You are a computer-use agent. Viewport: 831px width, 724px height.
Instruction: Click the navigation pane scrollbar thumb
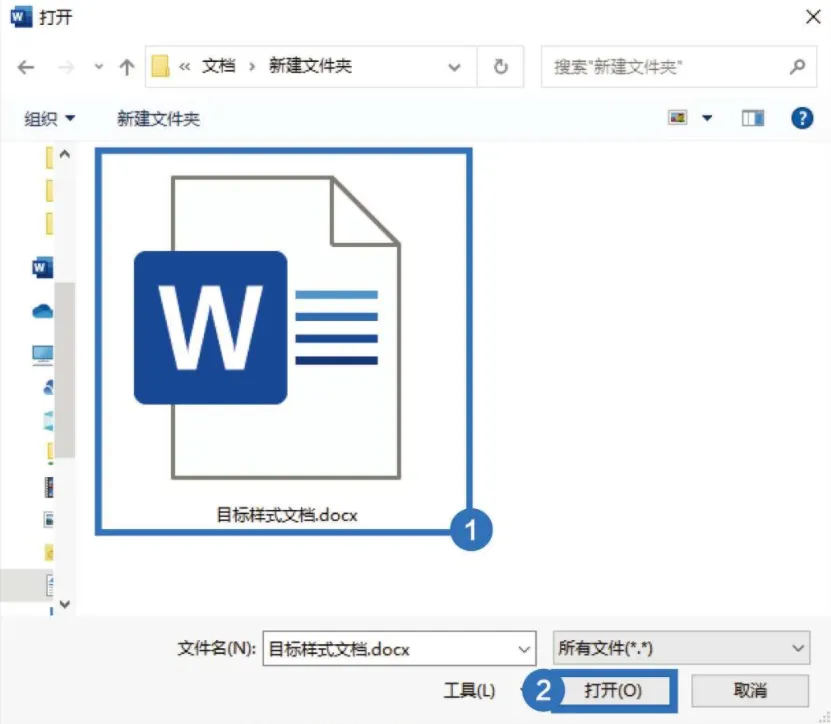[65, 369]
